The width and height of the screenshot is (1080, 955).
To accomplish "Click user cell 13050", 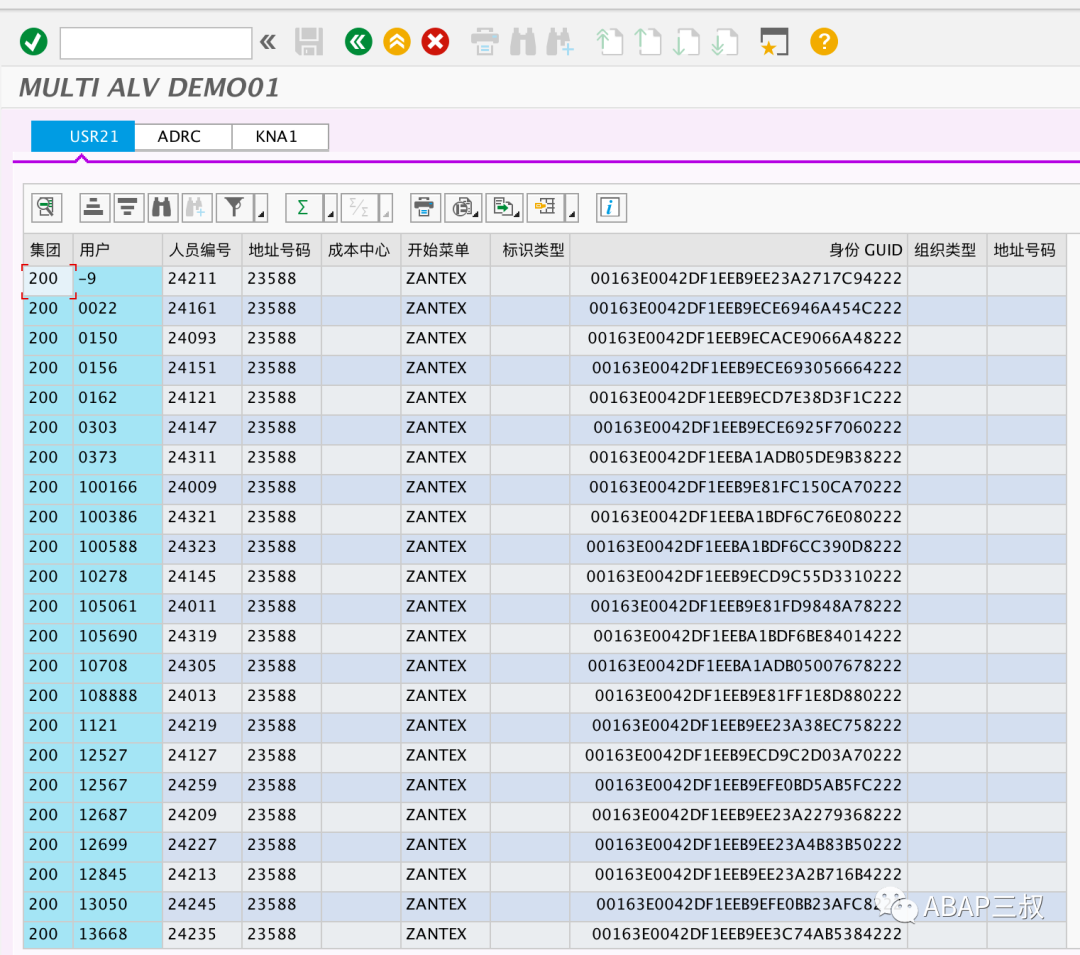I will [118, 905].
